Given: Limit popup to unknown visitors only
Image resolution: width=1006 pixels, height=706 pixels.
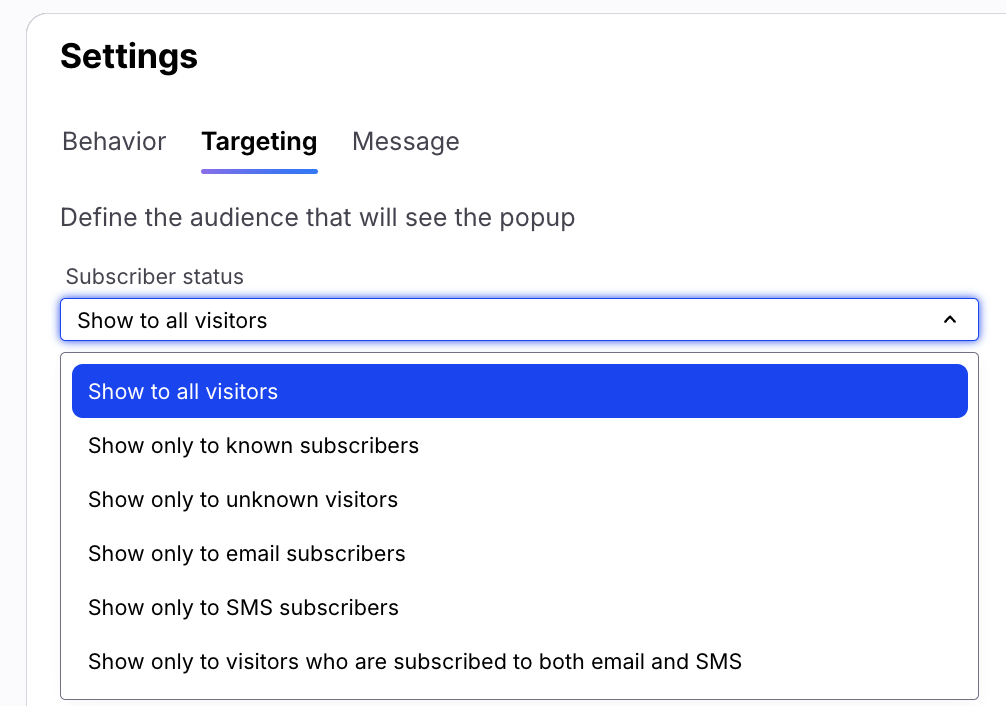Looking at the screenshot, I should click(243, 499).
